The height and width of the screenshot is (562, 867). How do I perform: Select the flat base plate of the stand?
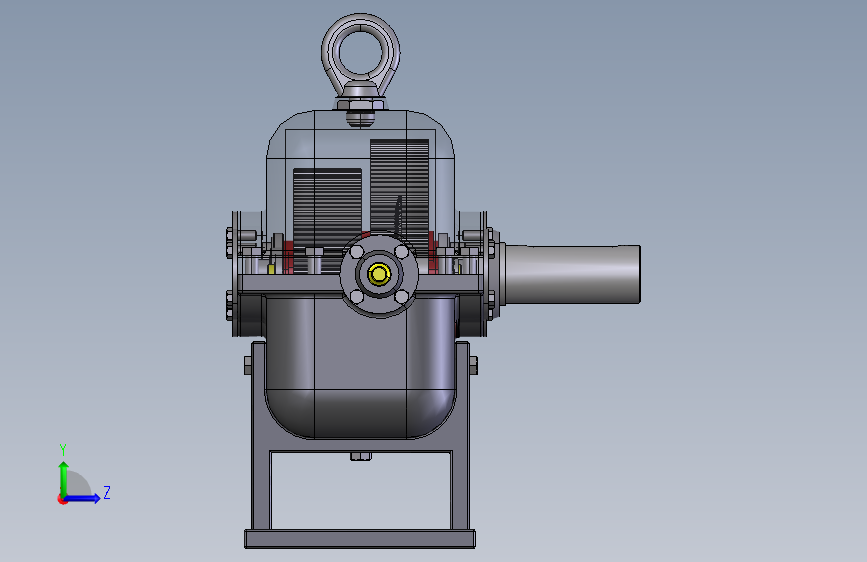(360, 539)
